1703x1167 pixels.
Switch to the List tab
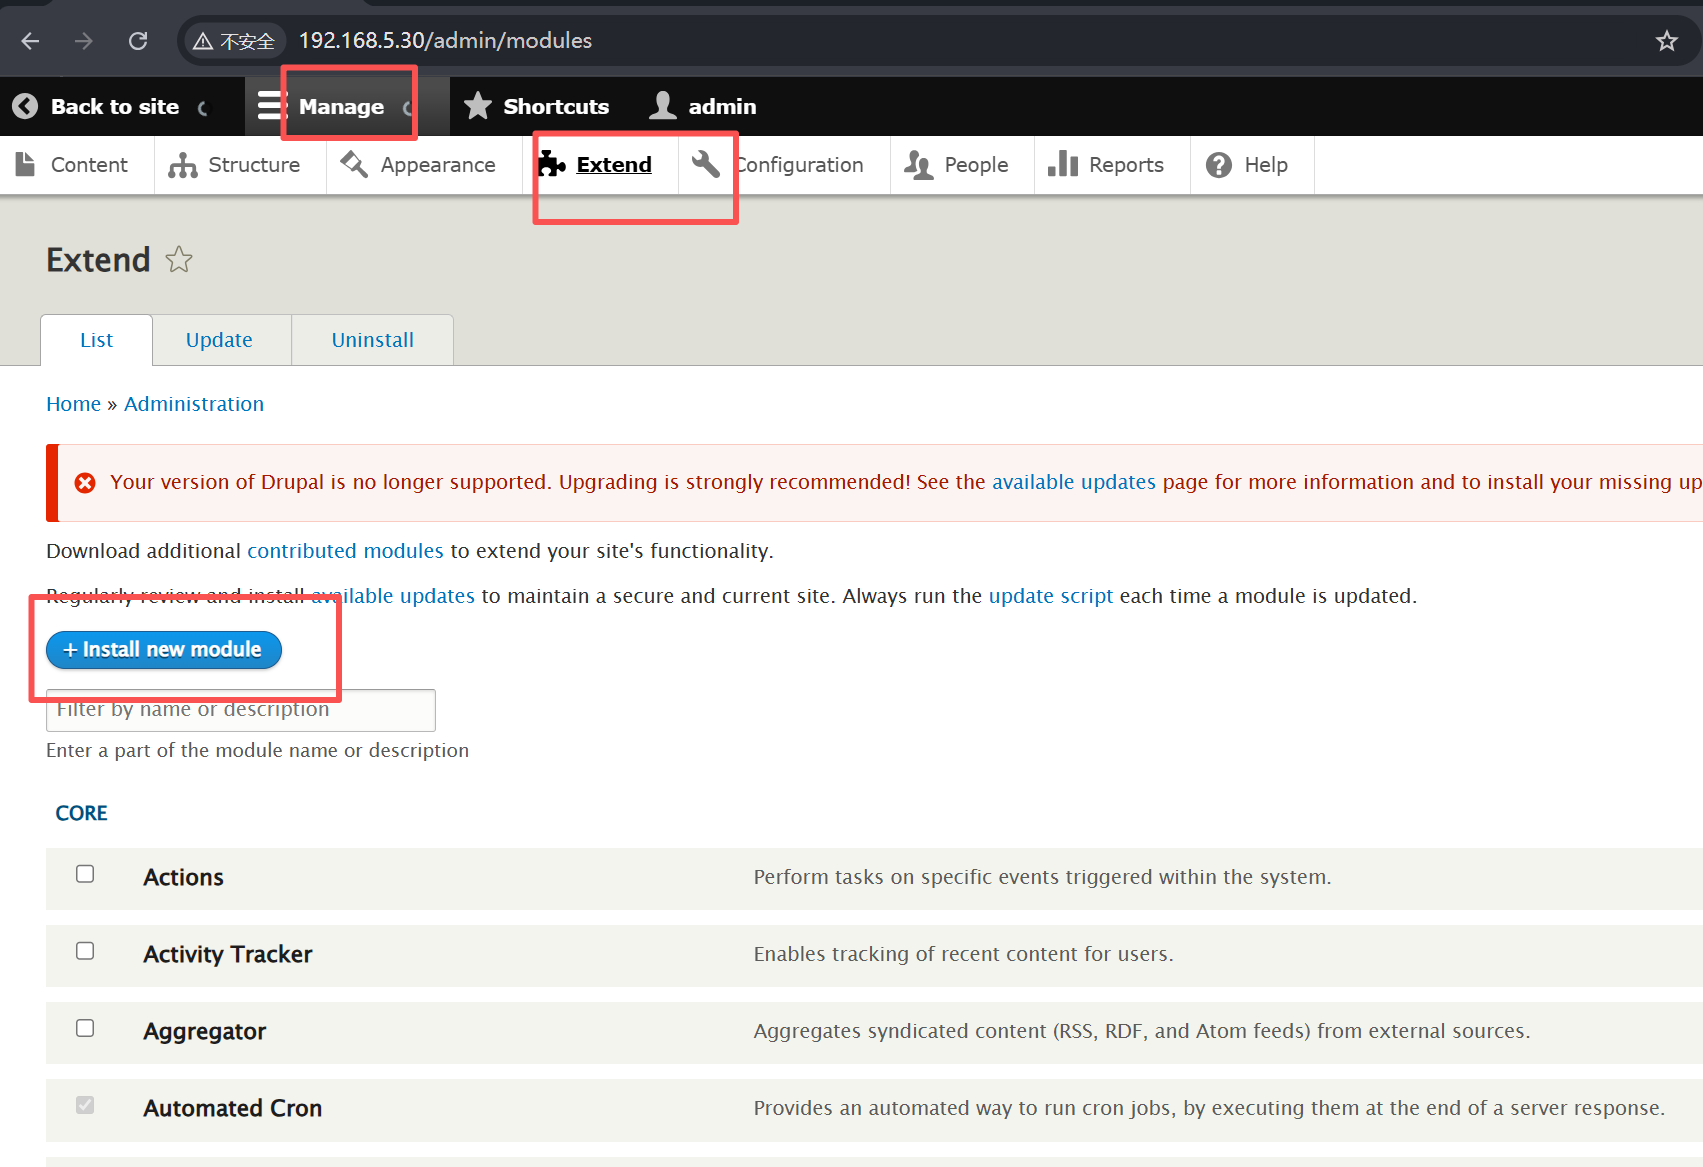96,341
